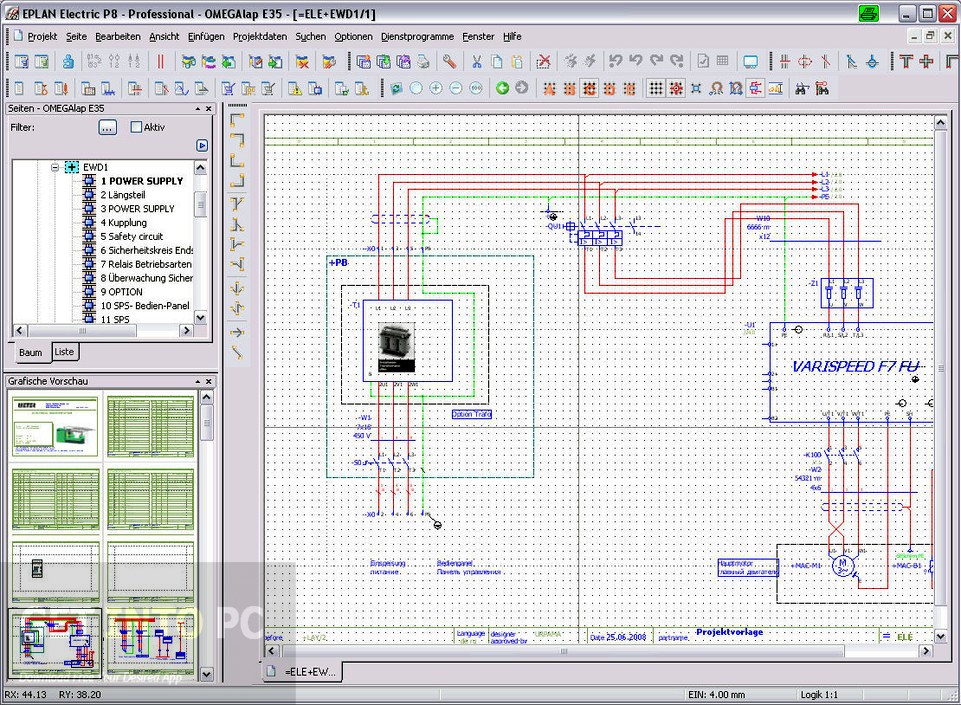Collapse the EWD1 tree node
This screenshot has width=961, height=705.
pyautogui.click(x=55, y=167)
